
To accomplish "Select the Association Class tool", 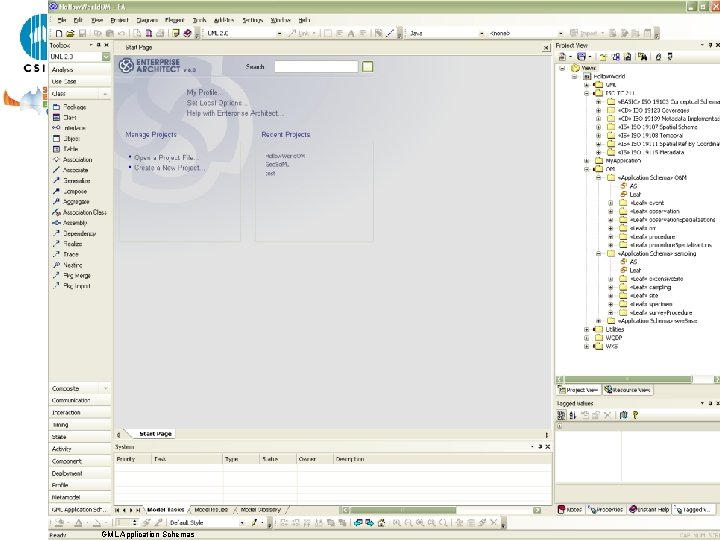I will coord(79,212).
